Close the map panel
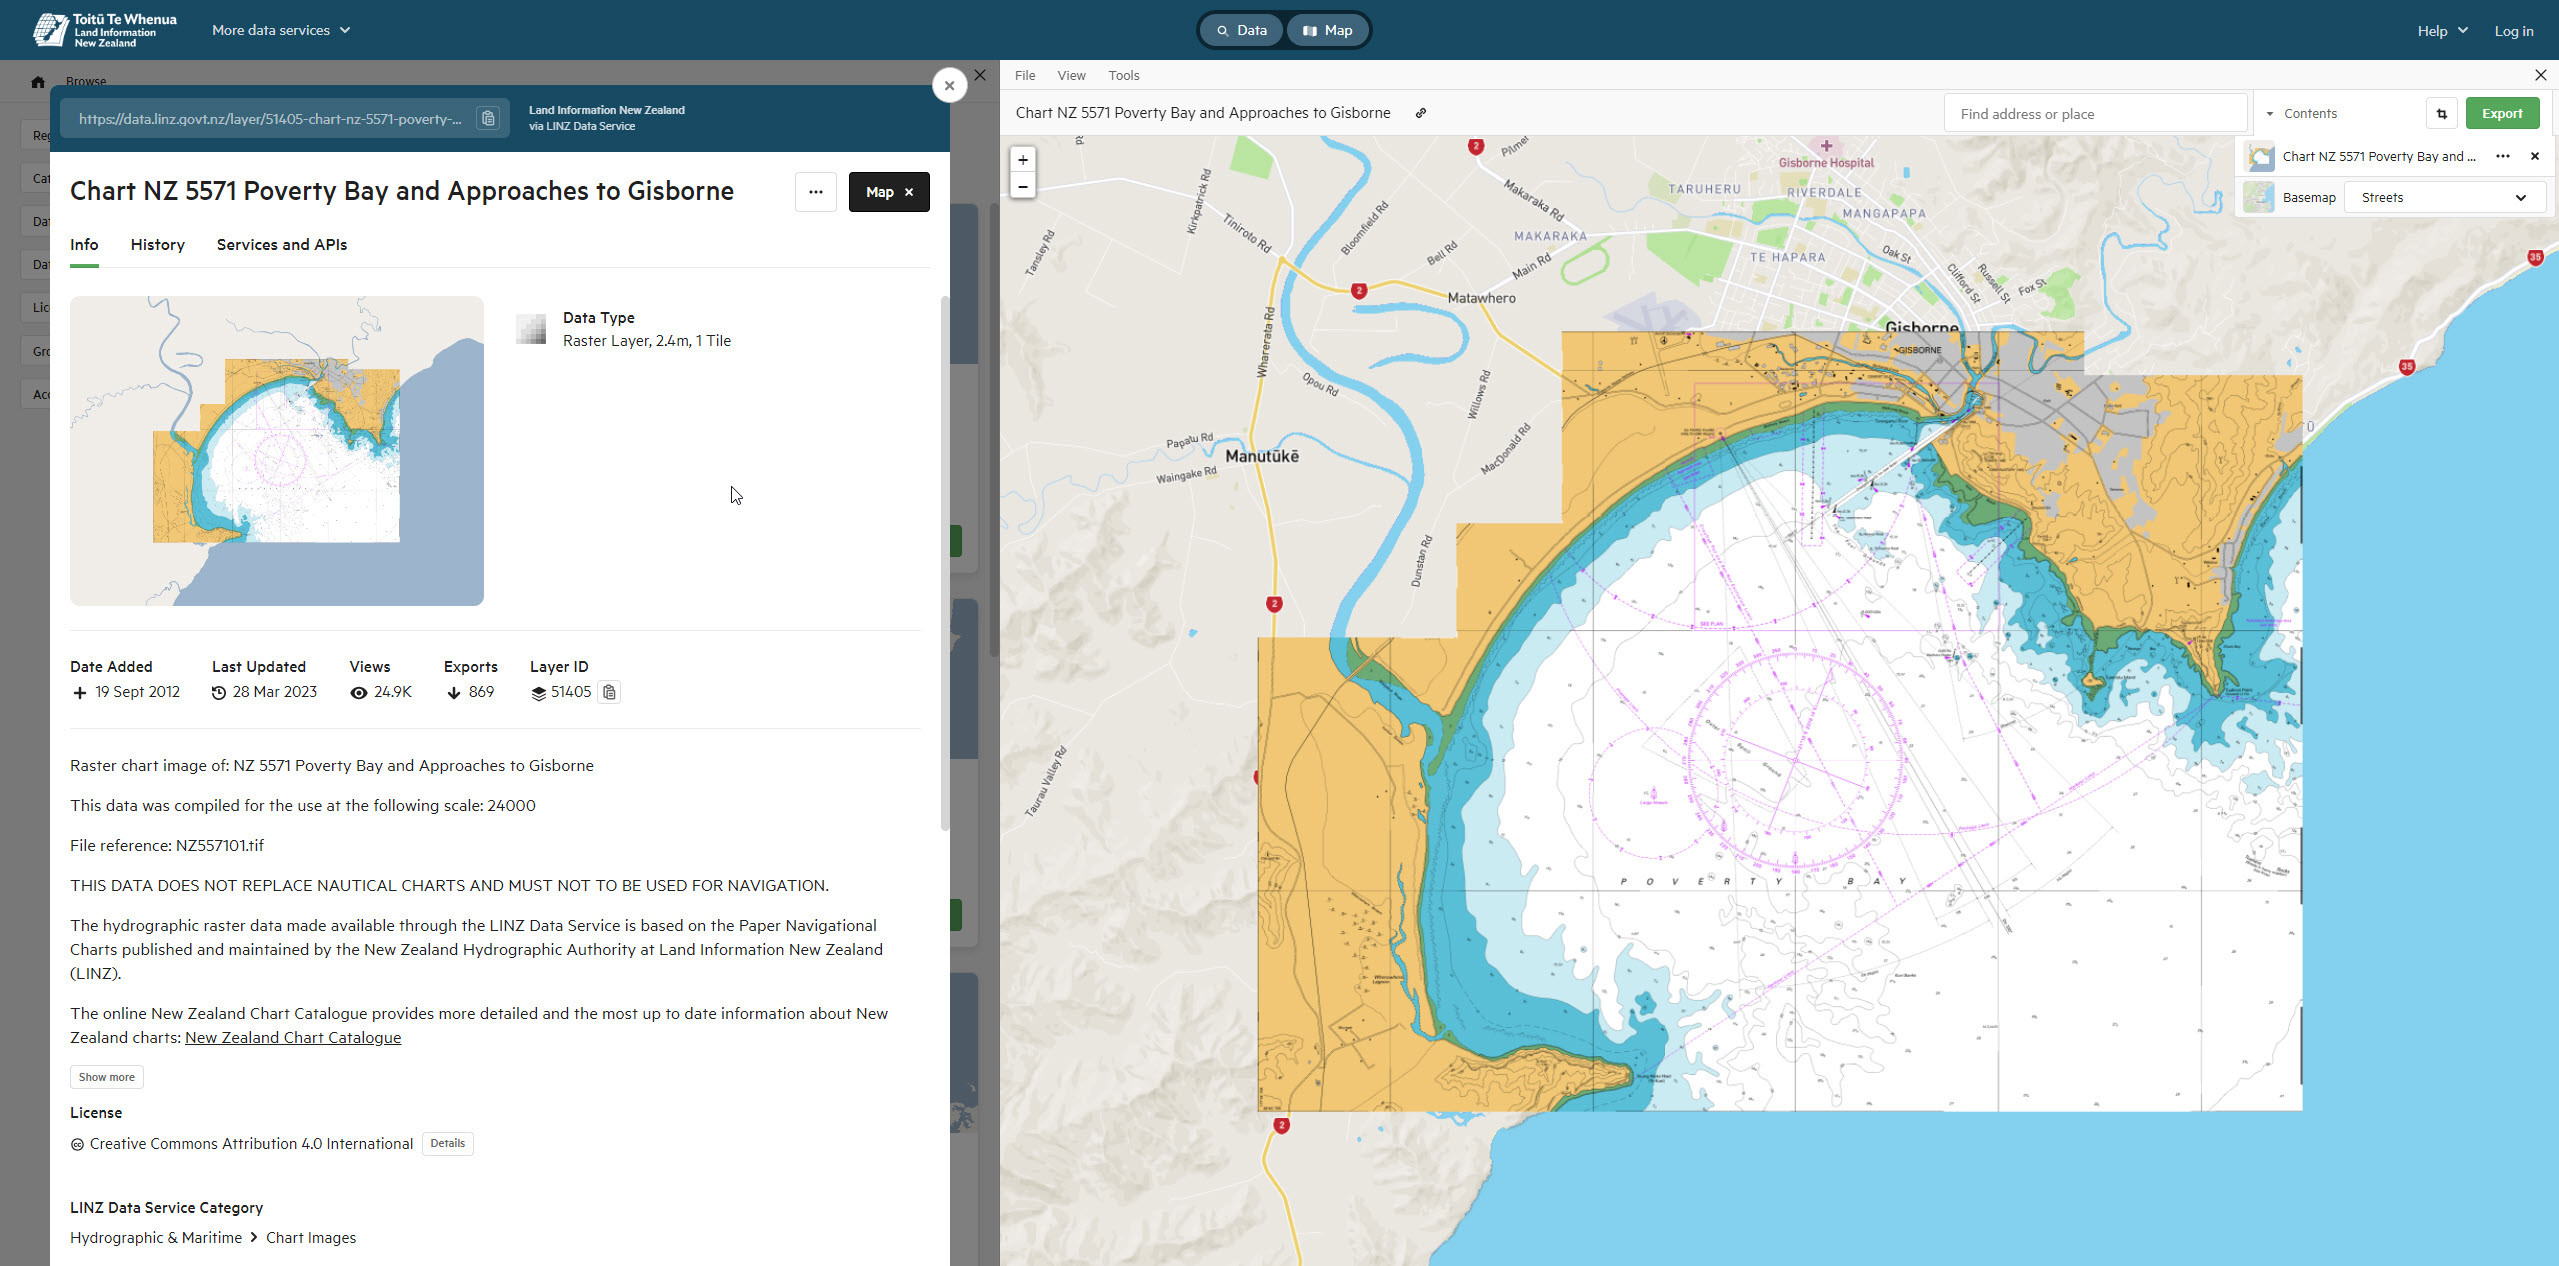The height and width of the screenshot is (1266, 2559). (x=2540, y=75)
